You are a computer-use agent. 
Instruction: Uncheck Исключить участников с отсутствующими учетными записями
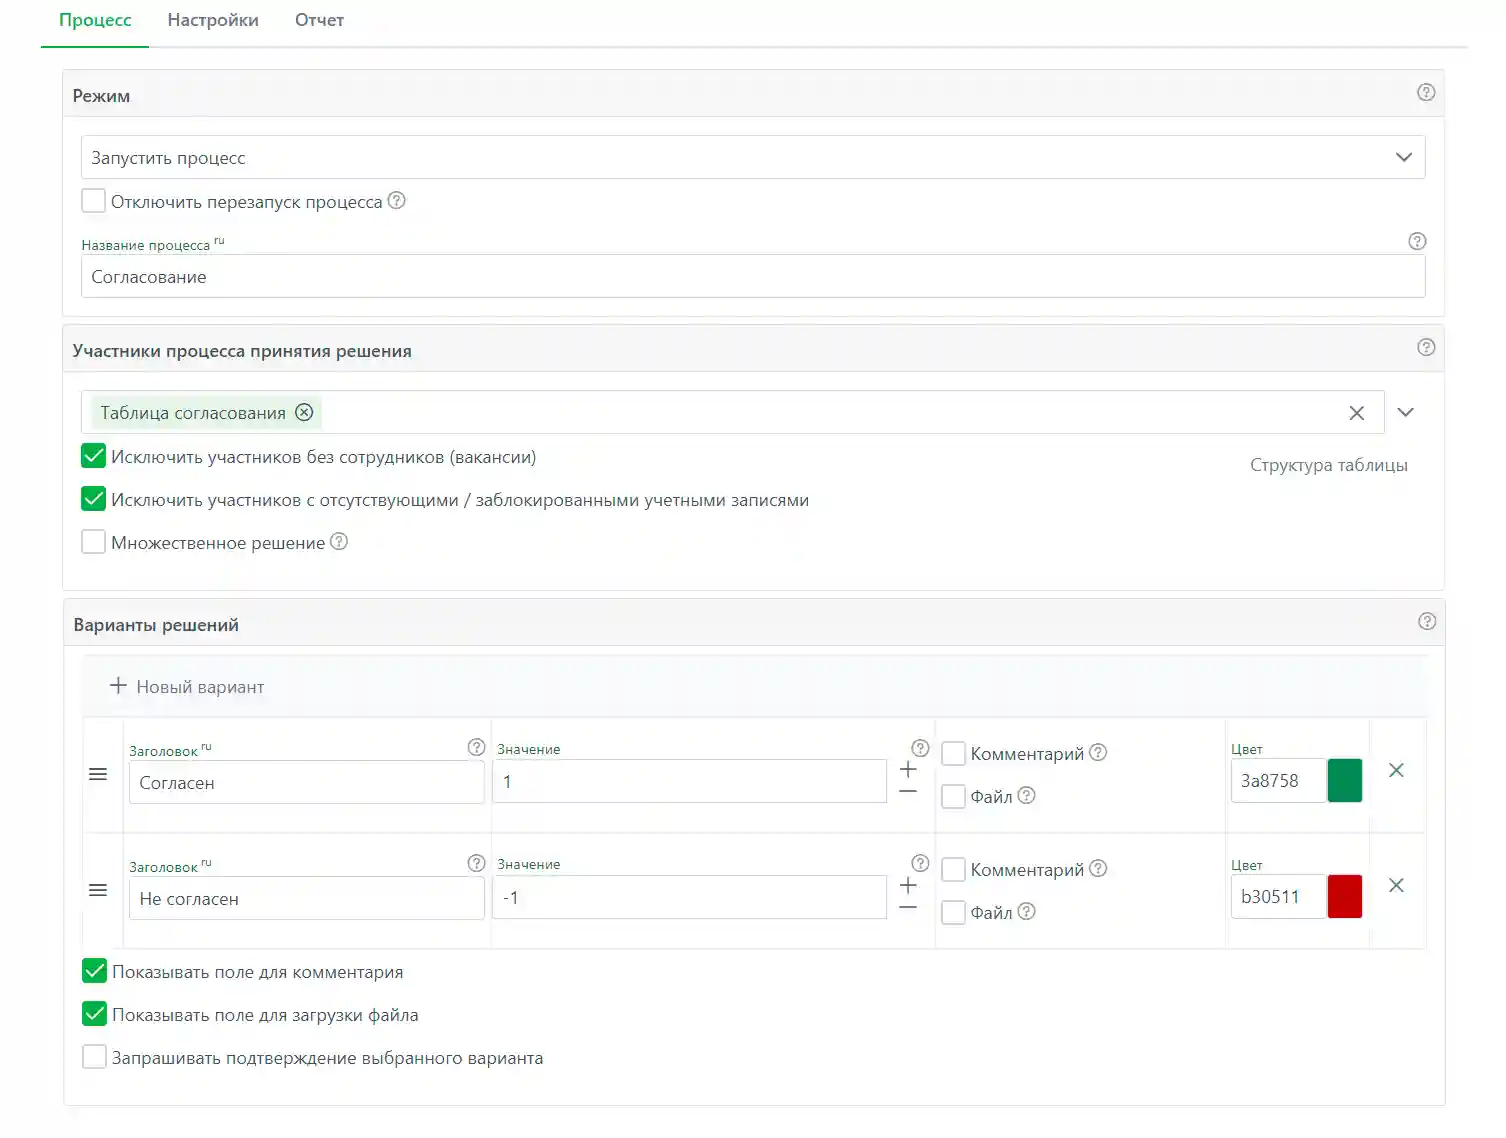pos(93,498)
